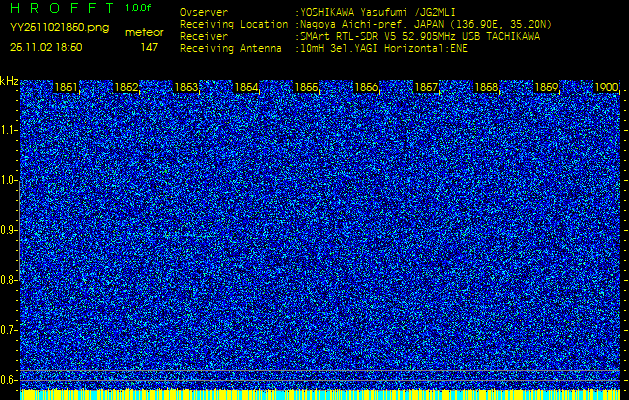Click the 1857 time marker
The width and height of the screenshot is (629, 400).
(x=426, y=87)
